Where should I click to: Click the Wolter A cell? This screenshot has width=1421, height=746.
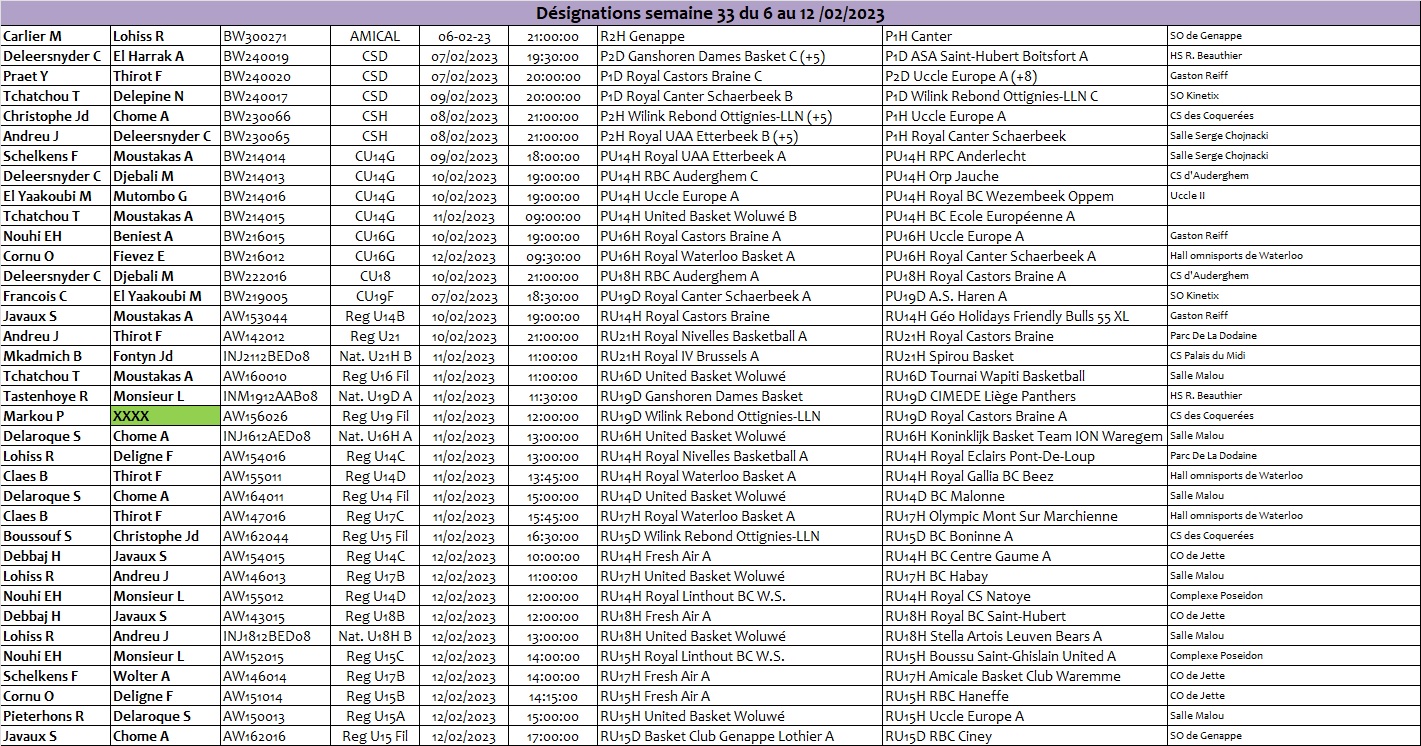[165, 676]
